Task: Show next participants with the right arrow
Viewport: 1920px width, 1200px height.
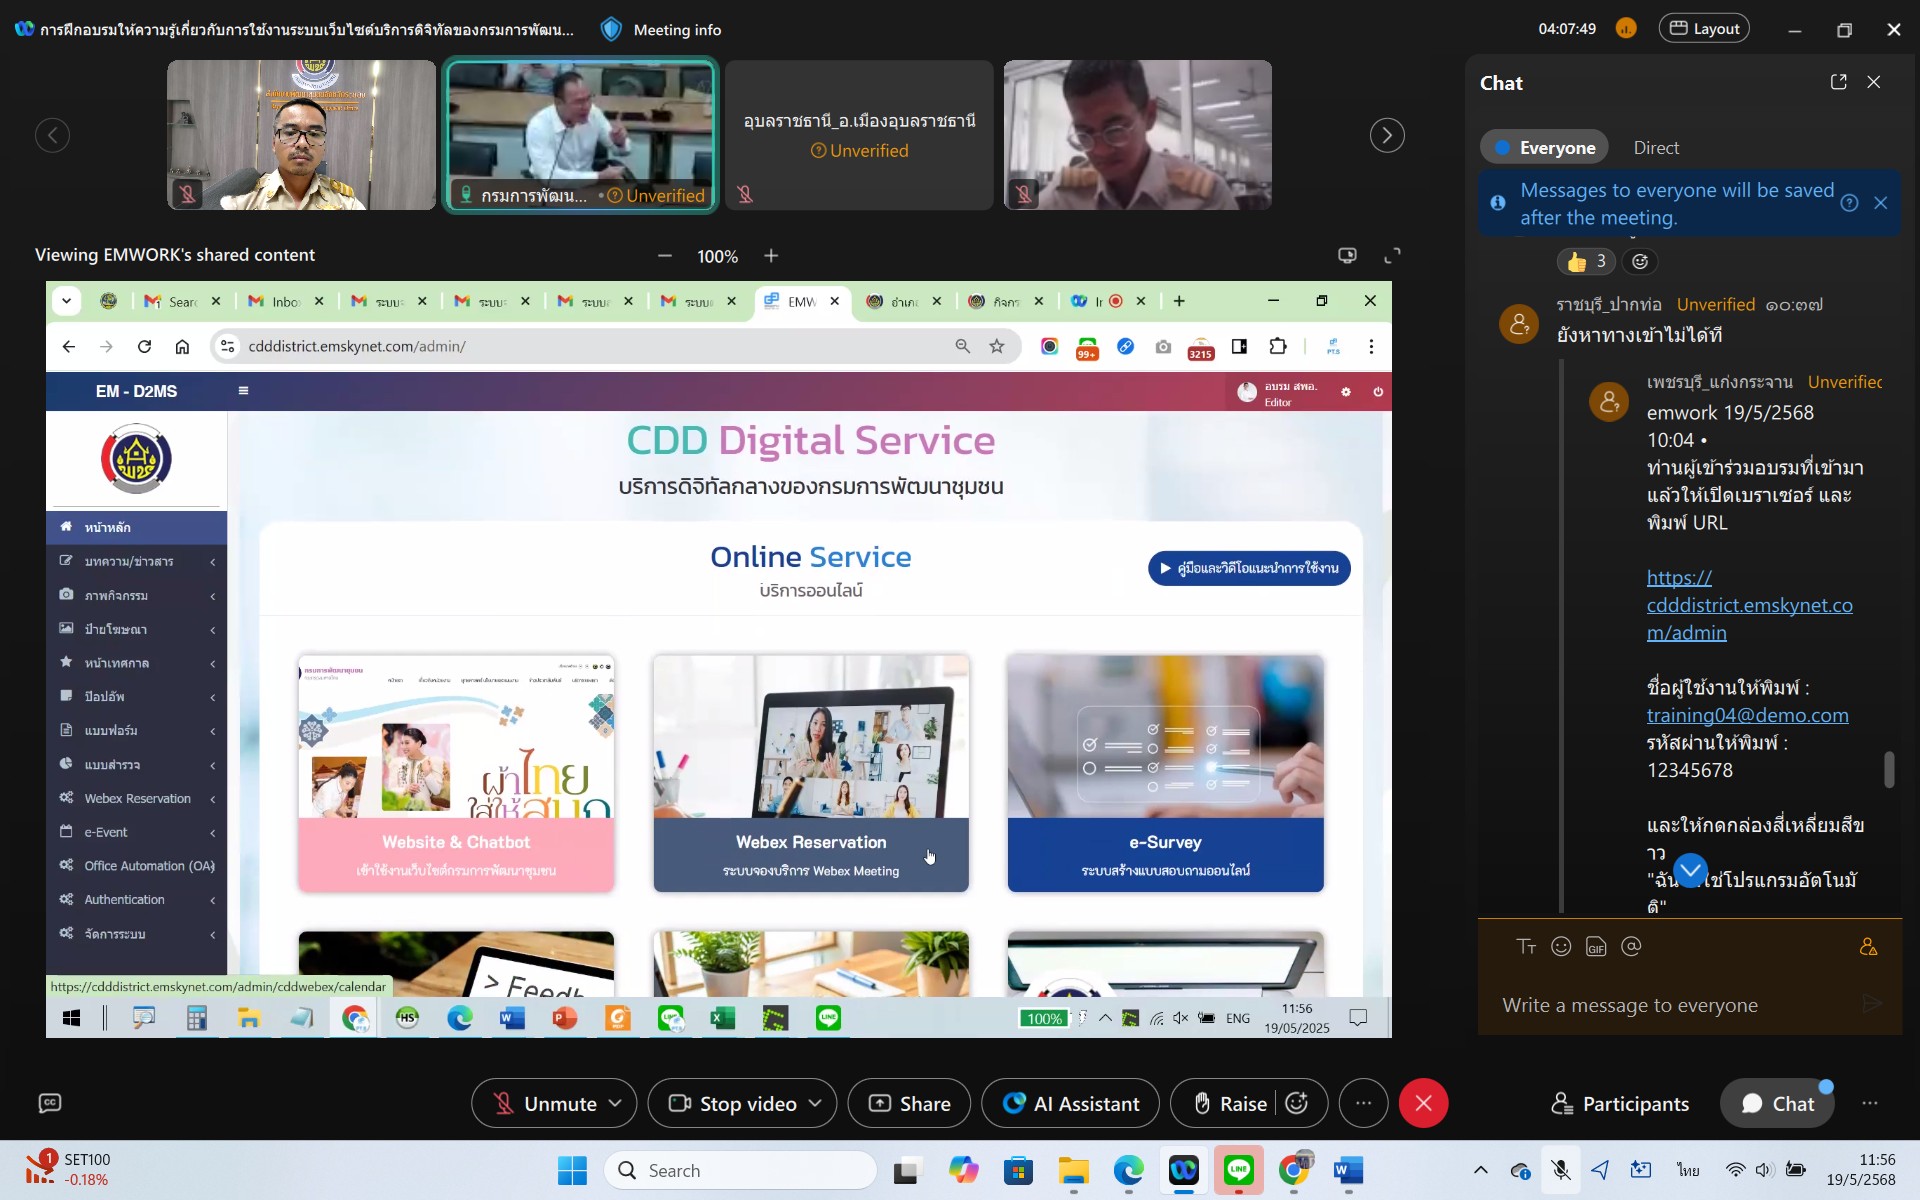Action: (x=1387, y=135)
